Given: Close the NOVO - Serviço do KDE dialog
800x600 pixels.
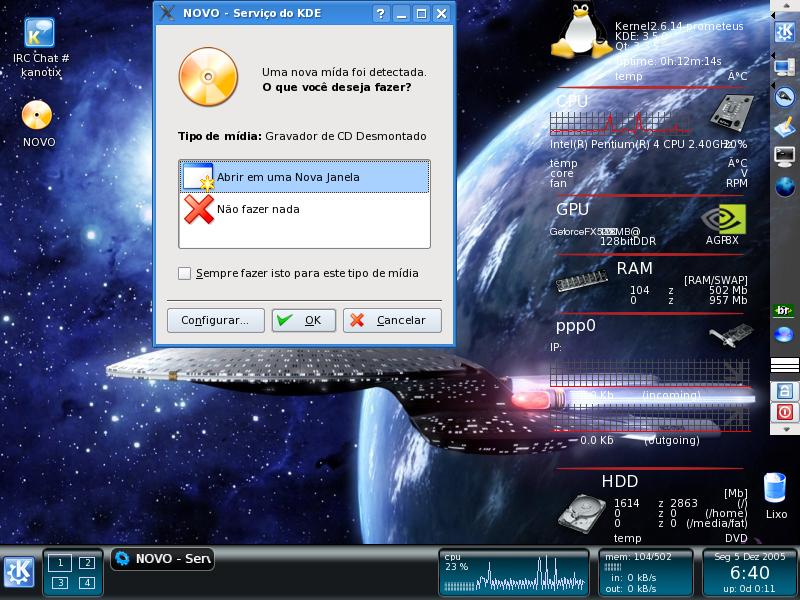Looking at the screenshot, I should (441, 14).
